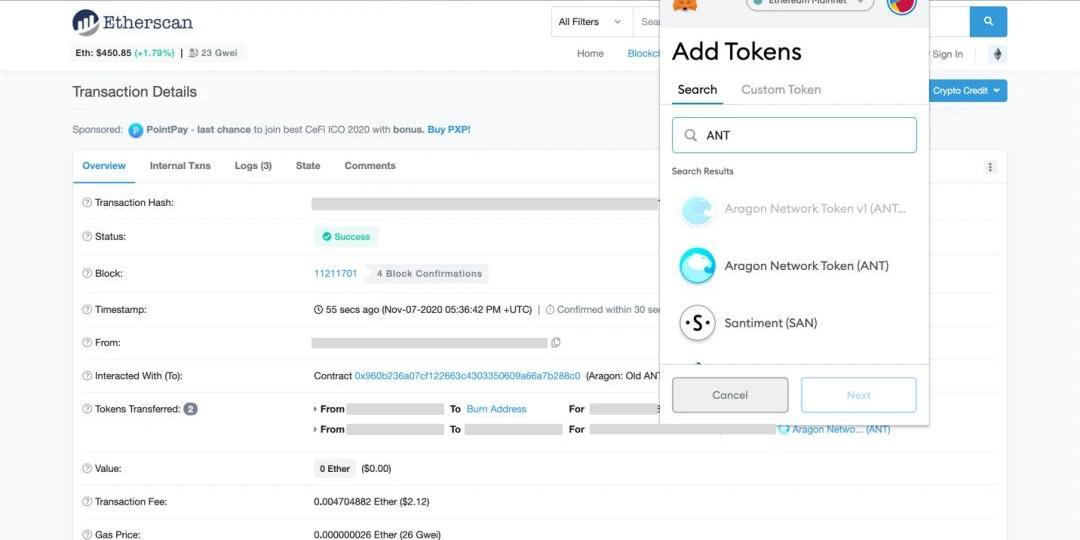Open the MetaMask account avatar
1080x540 pixels.
(901, 4)
